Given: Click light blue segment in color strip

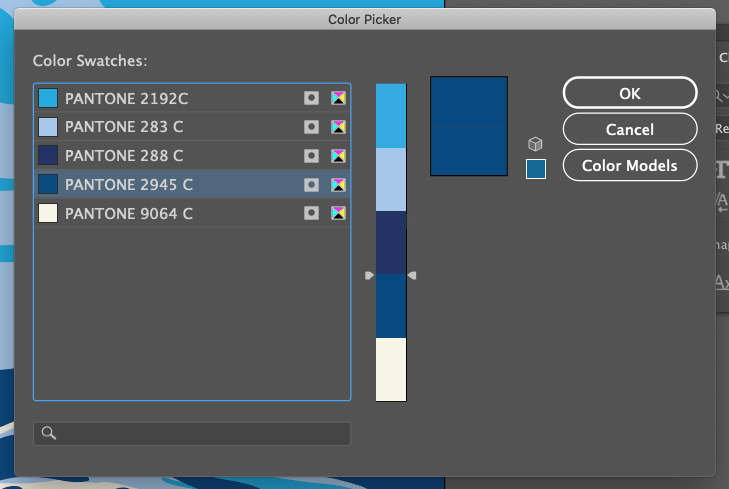Looking at the screenshot, I should coord(391,180).
